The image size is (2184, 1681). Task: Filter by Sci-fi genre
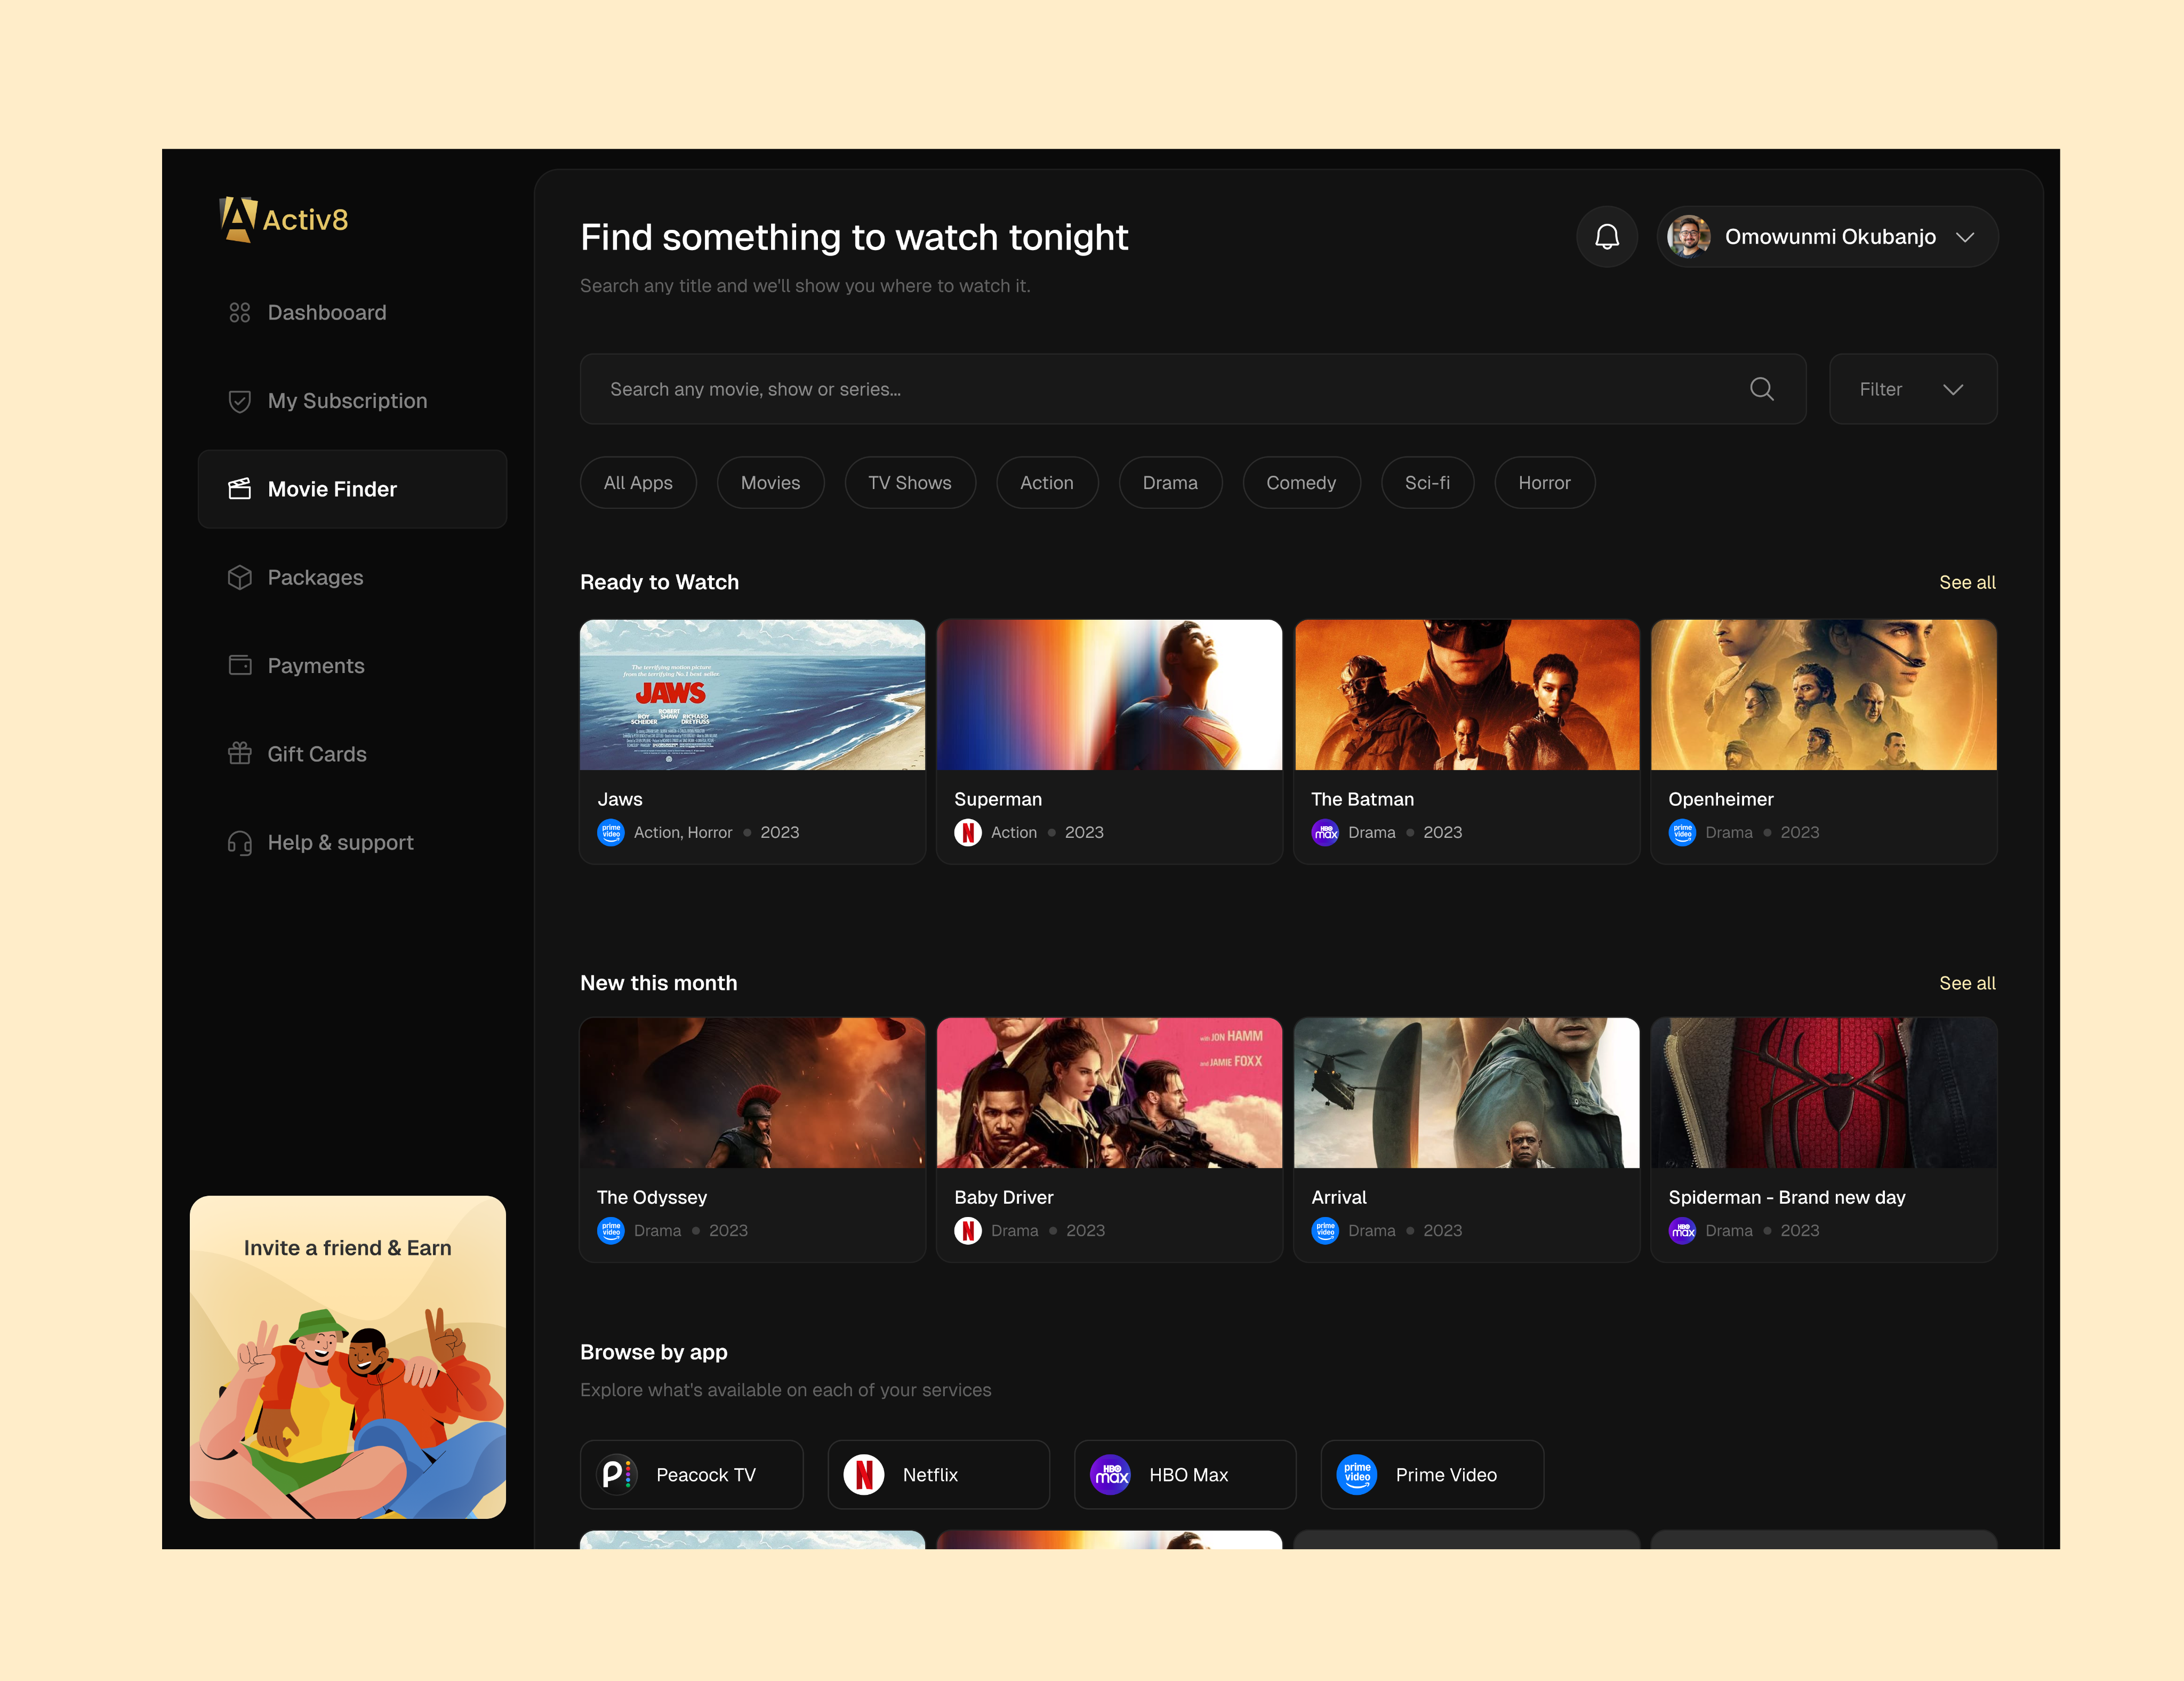tap(1427, 483)
